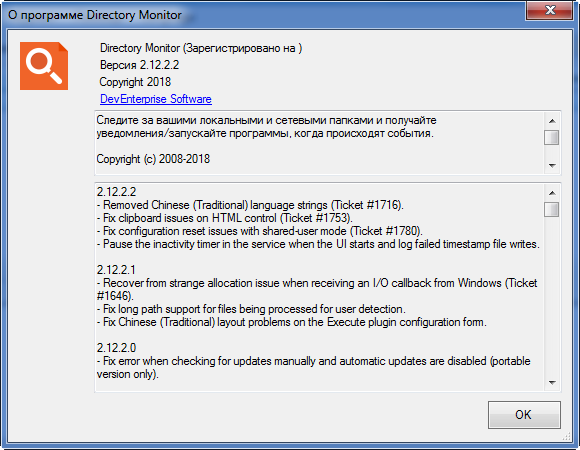Click description box scrollbar thumb
Image resolution: width=580 pixels, height=450 pixels.
(x=552, y=138)
